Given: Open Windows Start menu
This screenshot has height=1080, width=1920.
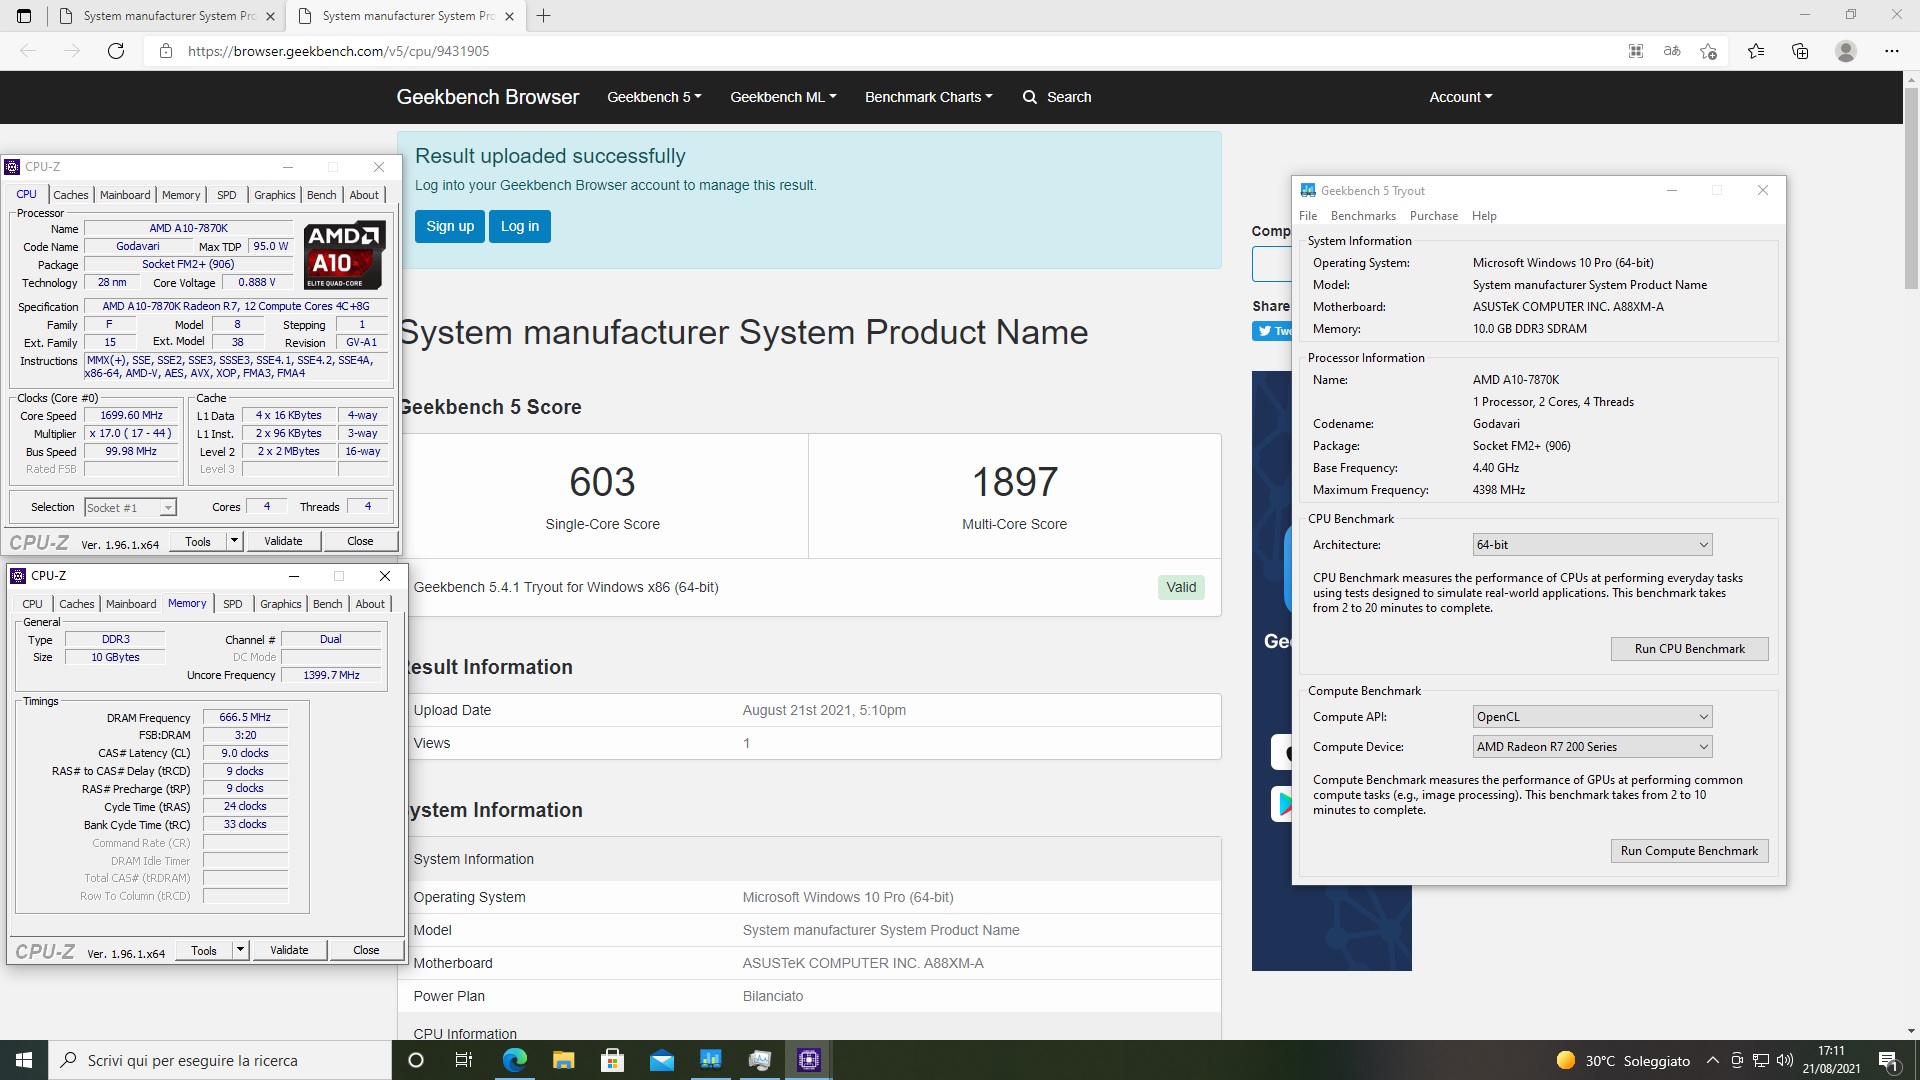Looking at the screenshot, I should coord(24,1060).
